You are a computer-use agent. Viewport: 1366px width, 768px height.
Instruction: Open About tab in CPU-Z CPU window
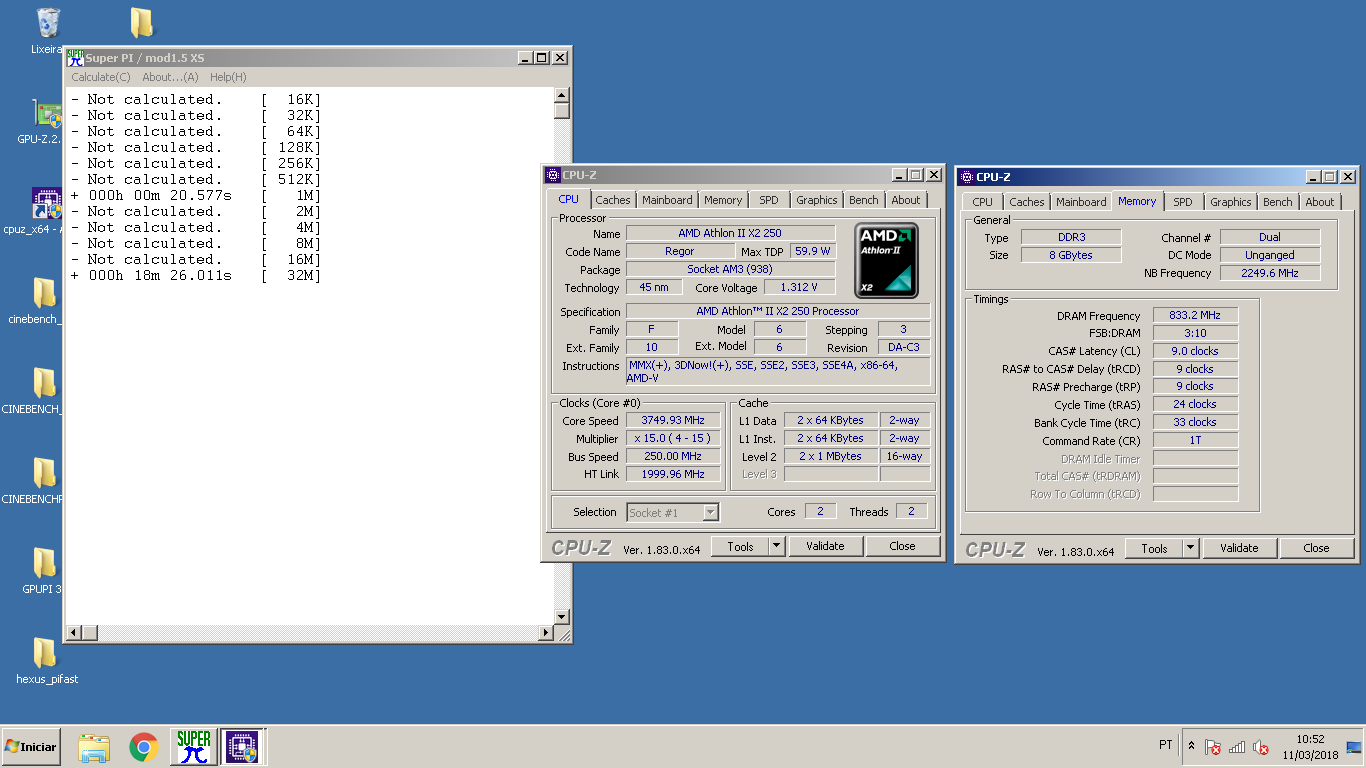tap(906, 200)
